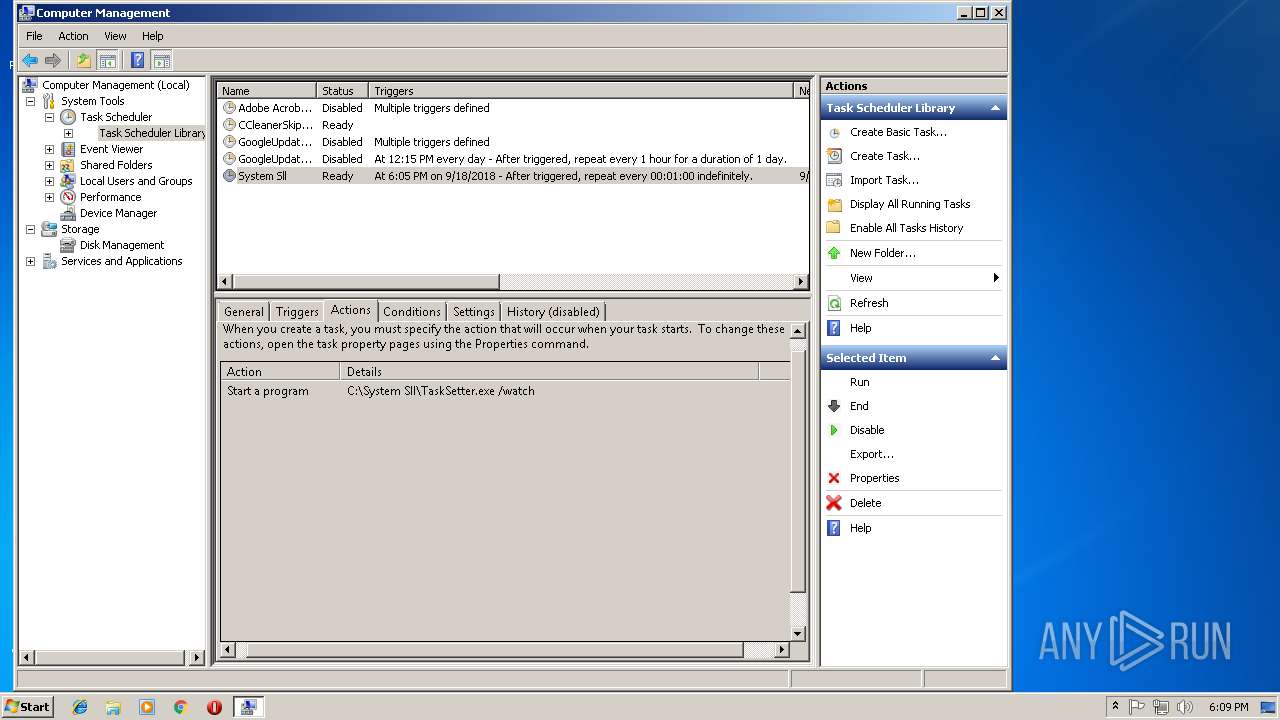Click the volume speaker tray icon
The width and height of the screenshot is (1280, 720).
(x=1185, y=707)
